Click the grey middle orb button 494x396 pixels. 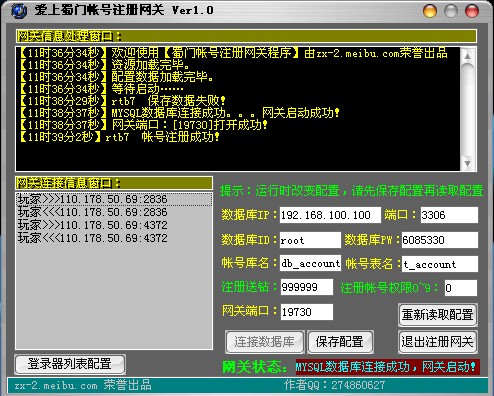pyautogui.click(x=451, y=11)
